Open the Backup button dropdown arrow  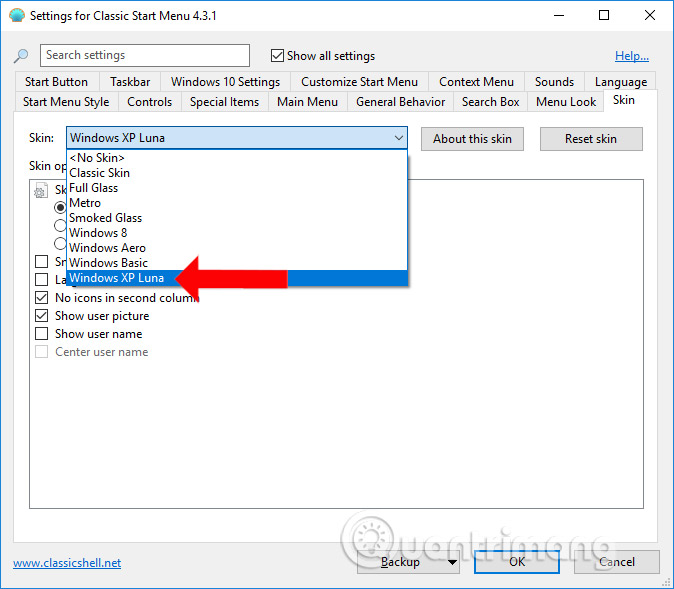(x=452, y=562)
